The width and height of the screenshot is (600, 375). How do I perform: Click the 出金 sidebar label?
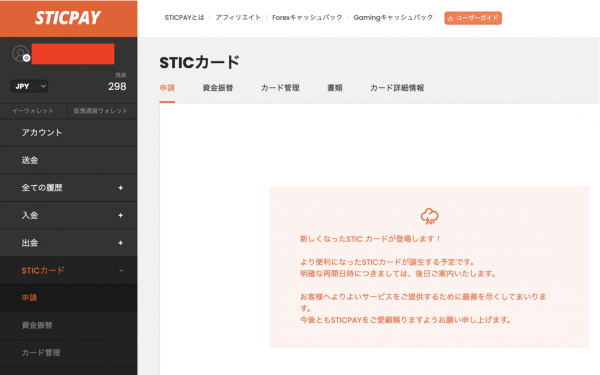30,243
